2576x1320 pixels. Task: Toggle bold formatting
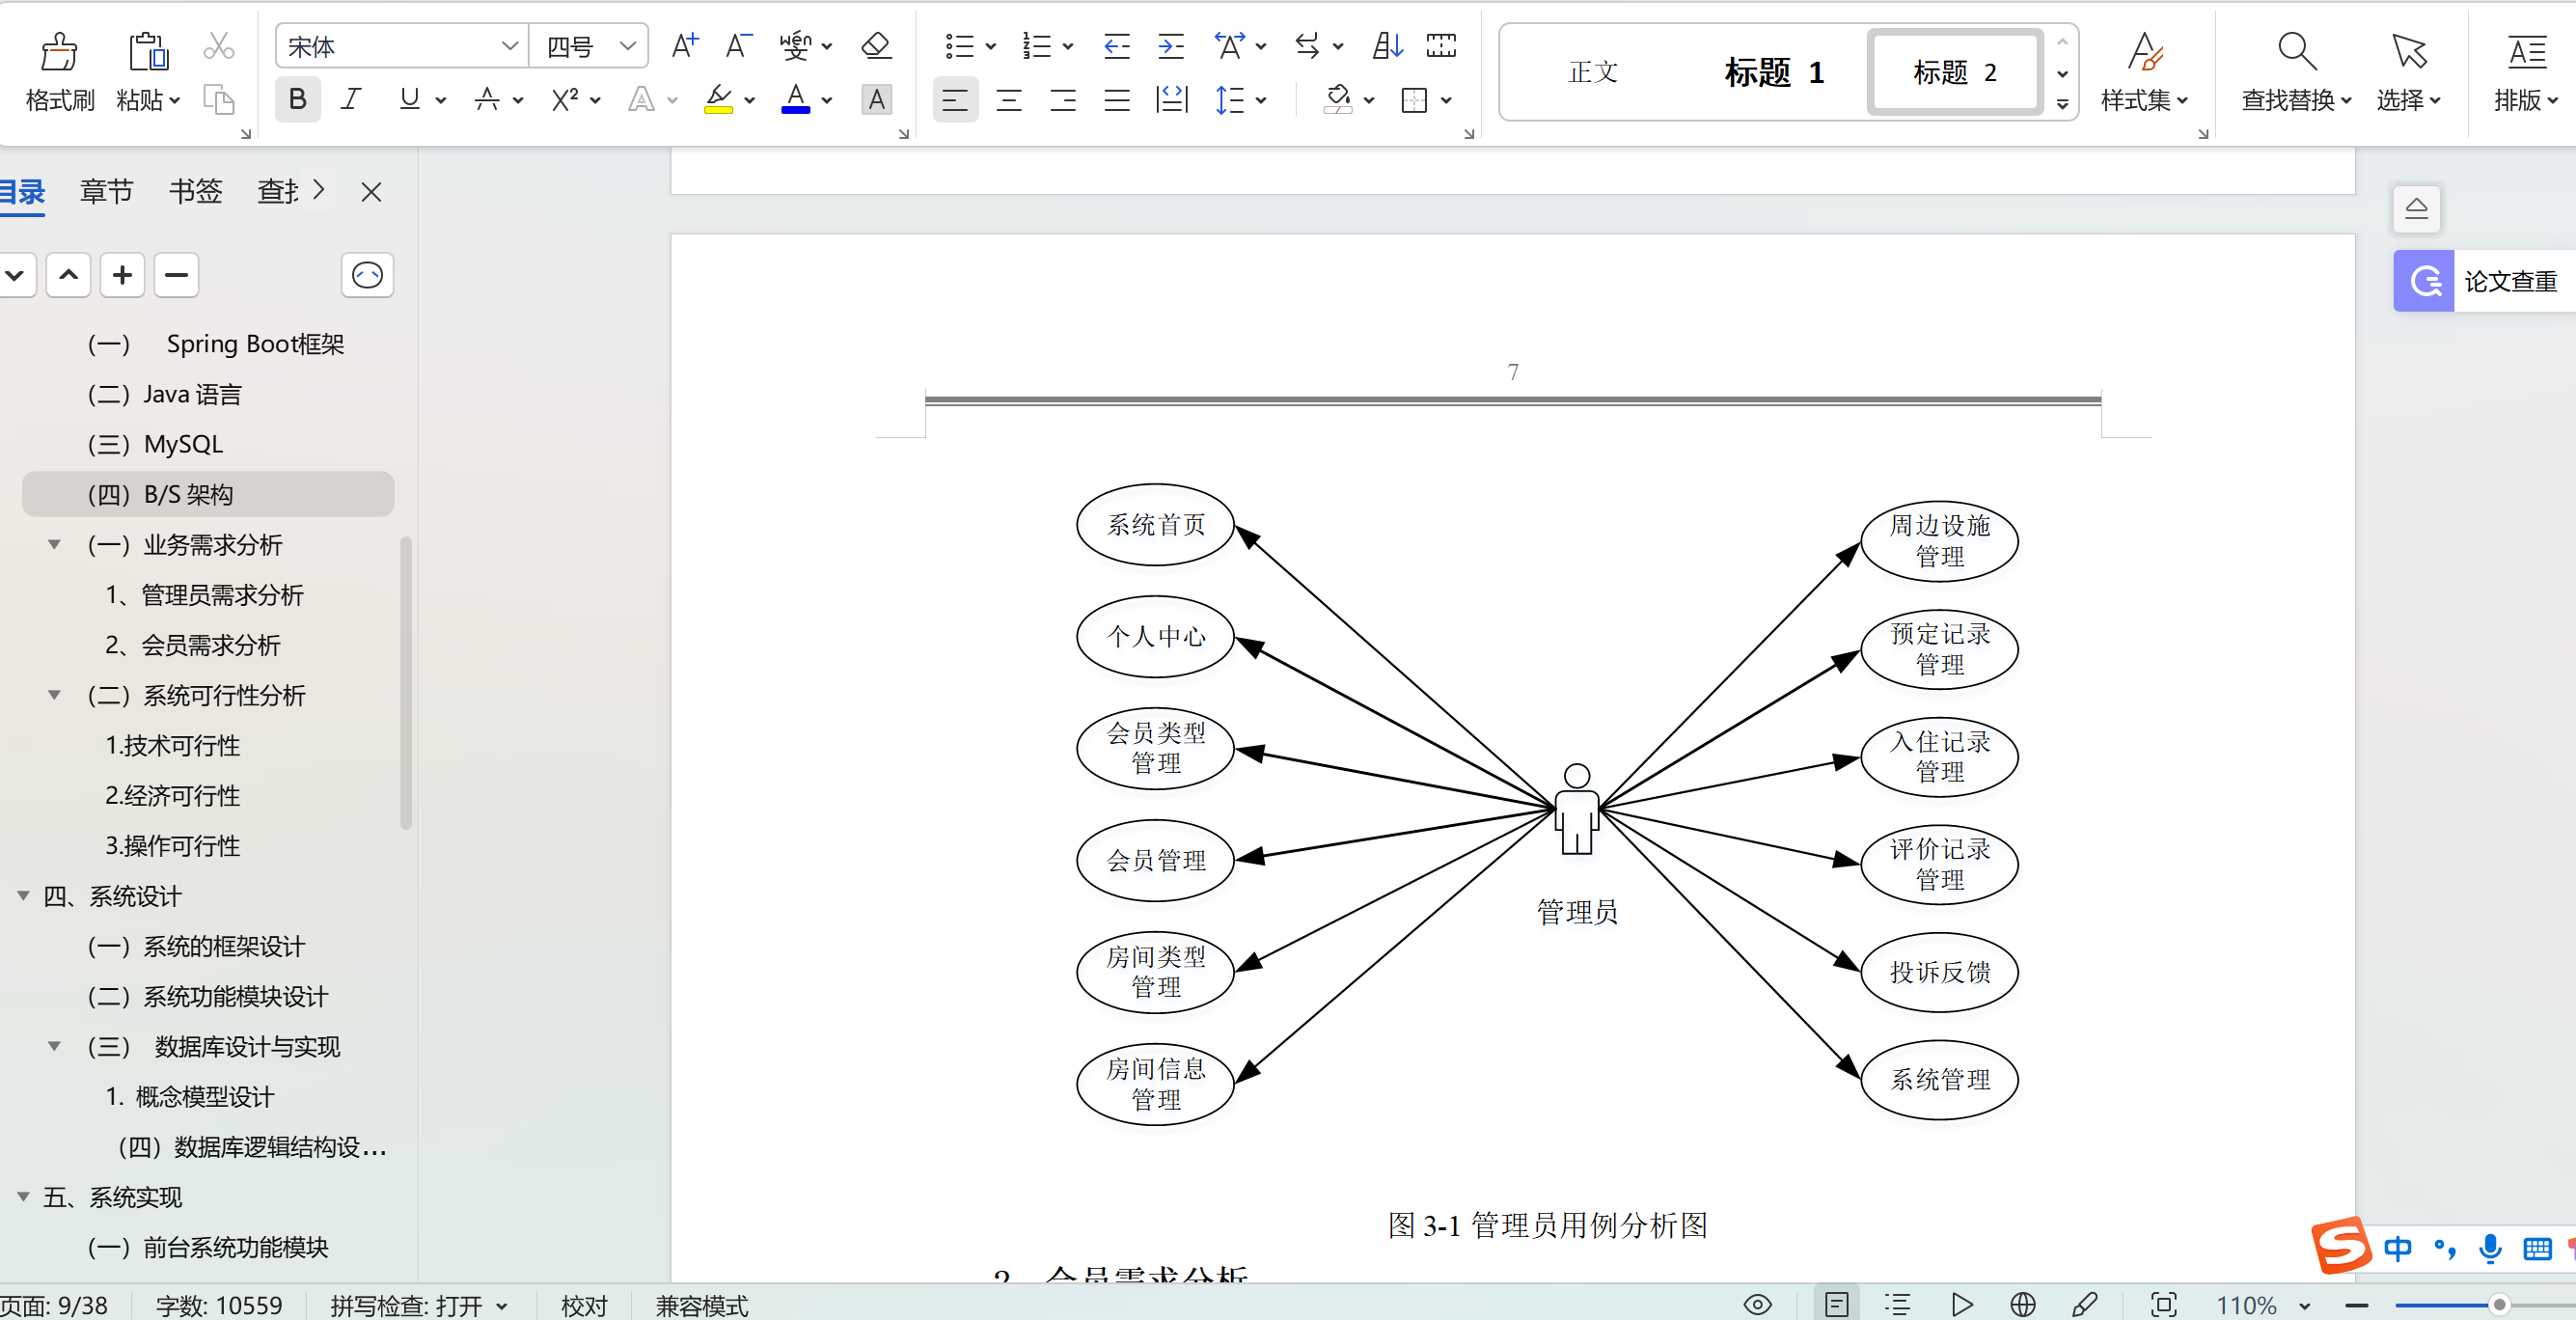coord(296,99)
